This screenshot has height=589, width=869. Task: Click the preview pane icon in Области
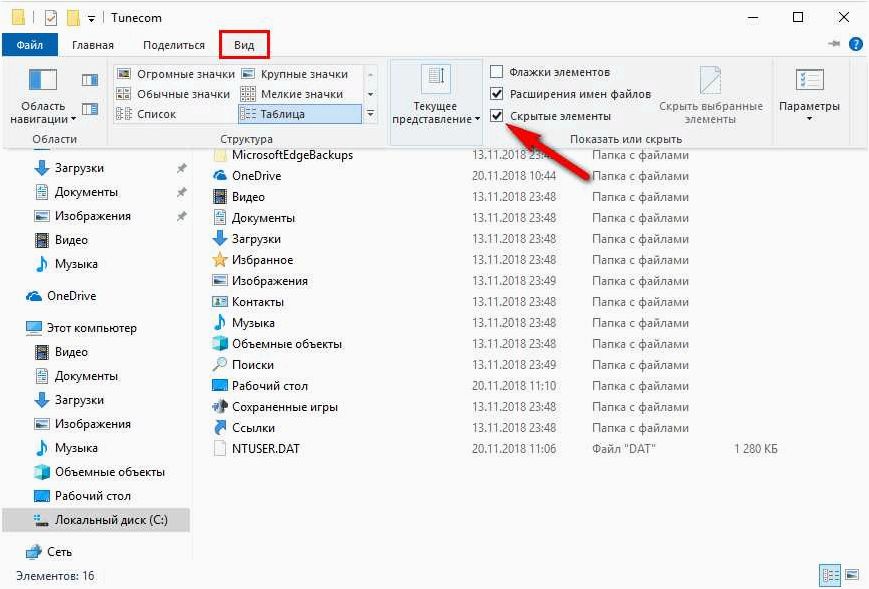[x=90, y=80]
